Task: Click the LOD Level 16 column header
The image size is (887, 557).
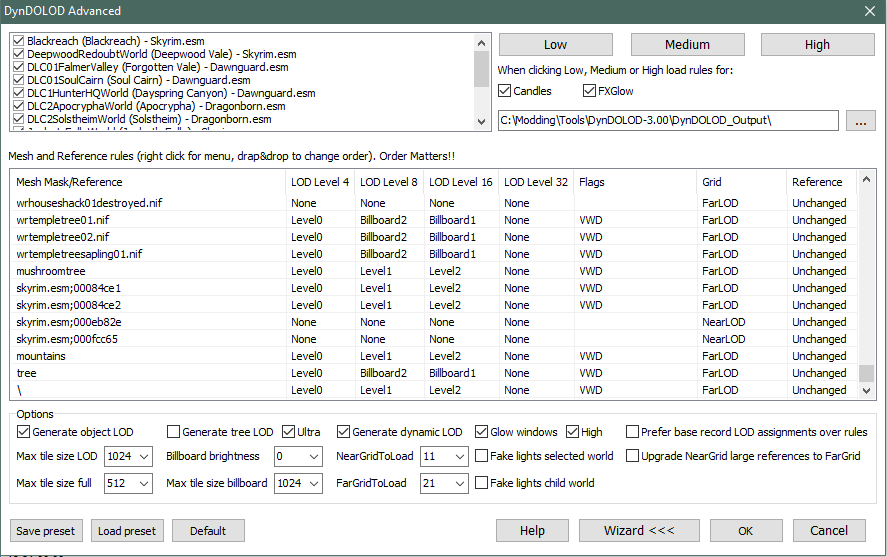Action: pyautogui.click(x=461, y=182)
